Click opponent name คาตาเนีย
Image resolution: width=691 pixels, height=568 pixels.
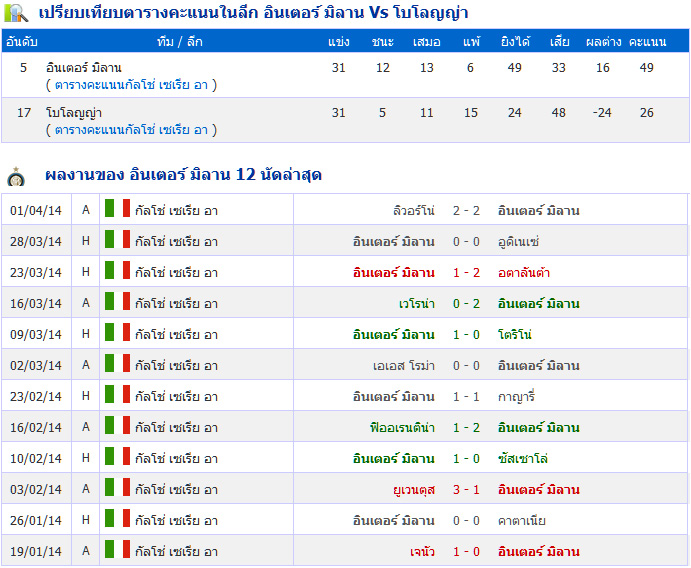pos(522,520)
